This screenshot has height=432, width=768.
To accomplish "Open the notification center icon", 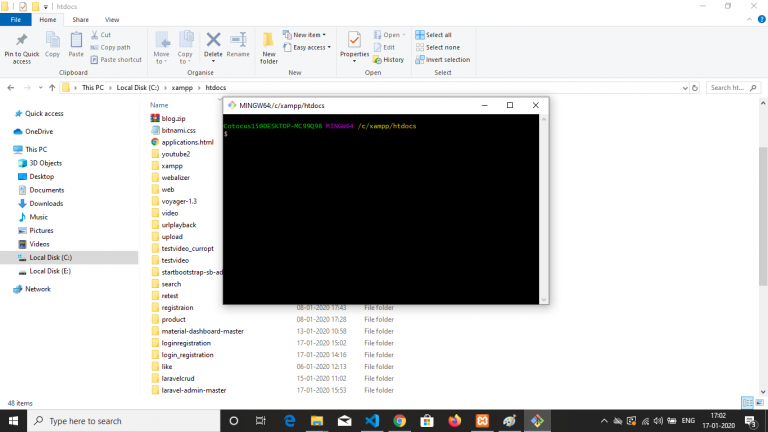I will click(751, 421).
